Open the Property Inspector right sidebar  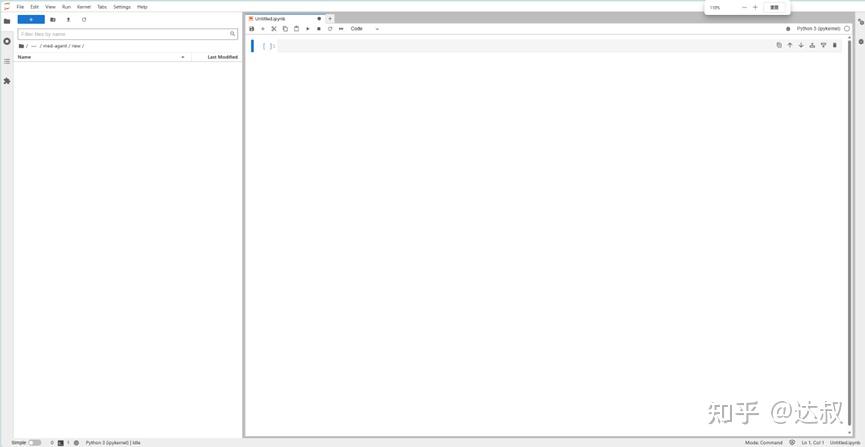[x=860, y=22]
